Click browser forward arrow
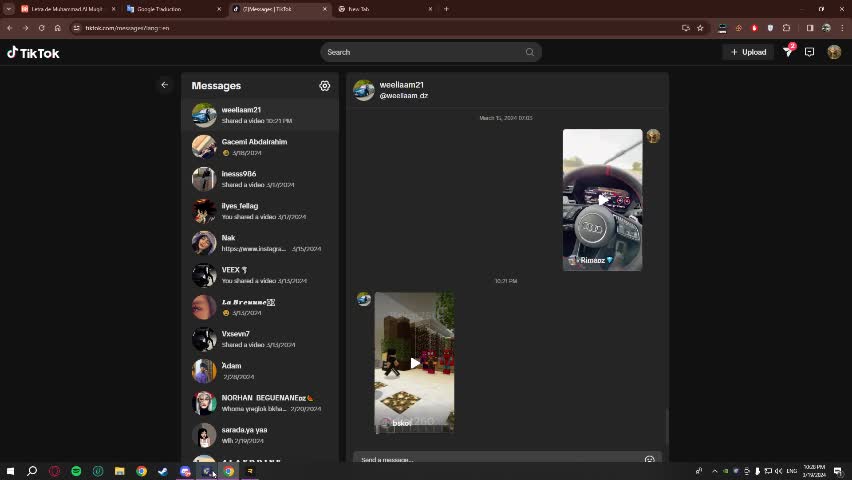The width and height of the screenshot is (852, 480). 26,28
